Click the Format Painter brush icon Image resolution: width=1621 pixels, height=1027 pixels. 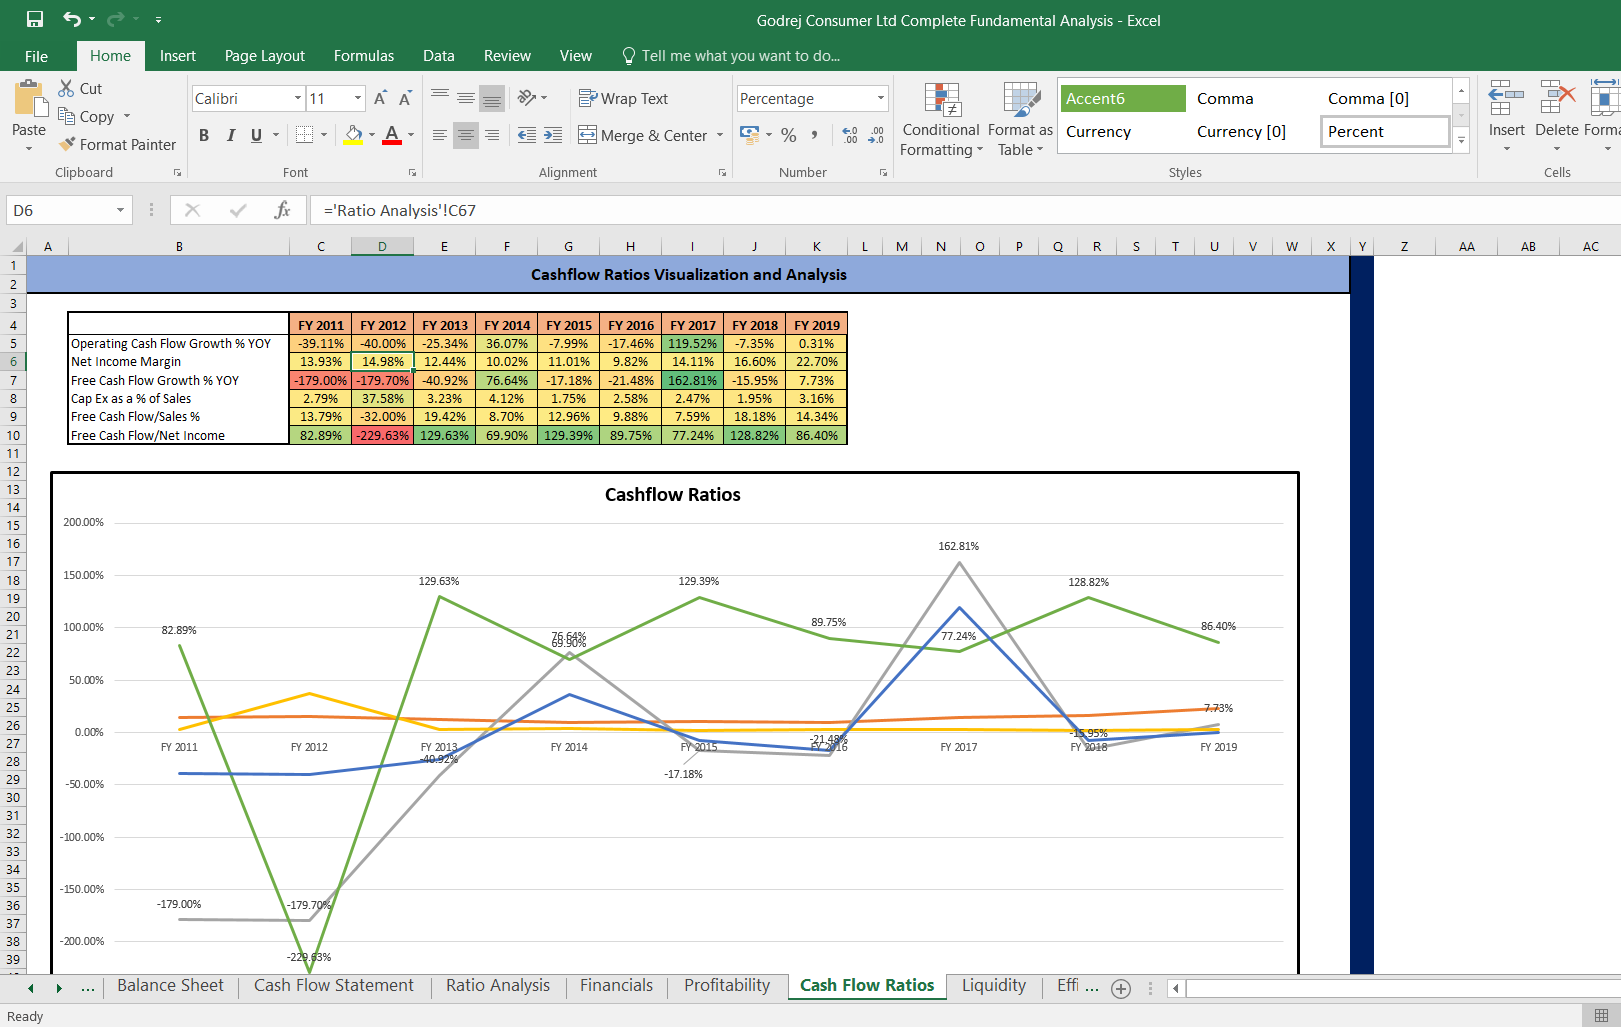67,144
